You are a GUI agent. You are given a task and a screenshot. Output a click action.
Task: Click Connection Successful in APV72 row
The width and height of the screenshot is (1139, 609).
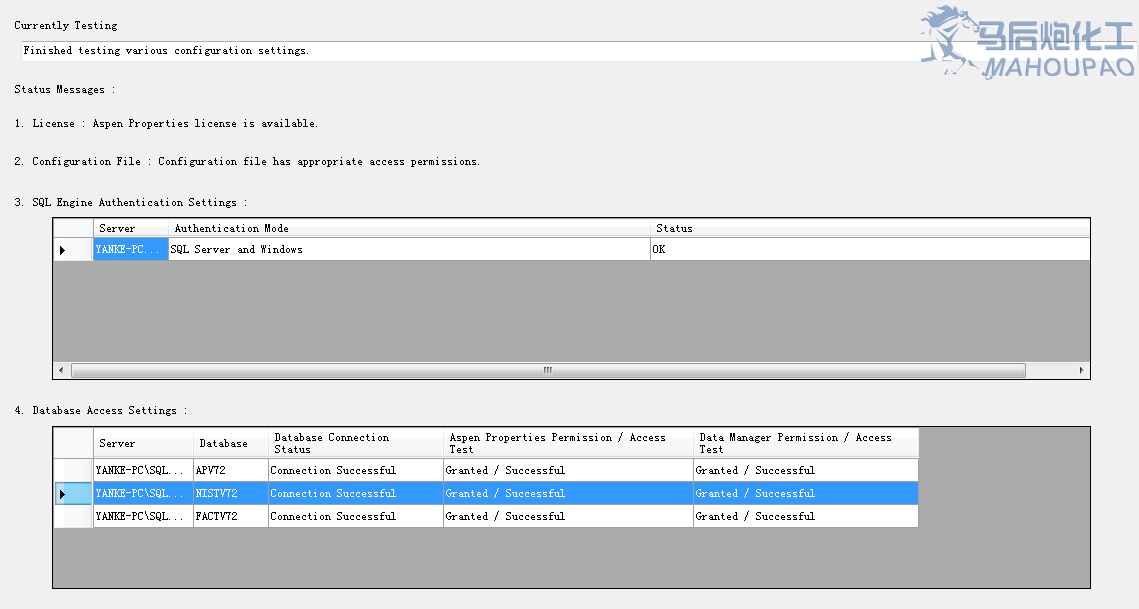(355, 470)
